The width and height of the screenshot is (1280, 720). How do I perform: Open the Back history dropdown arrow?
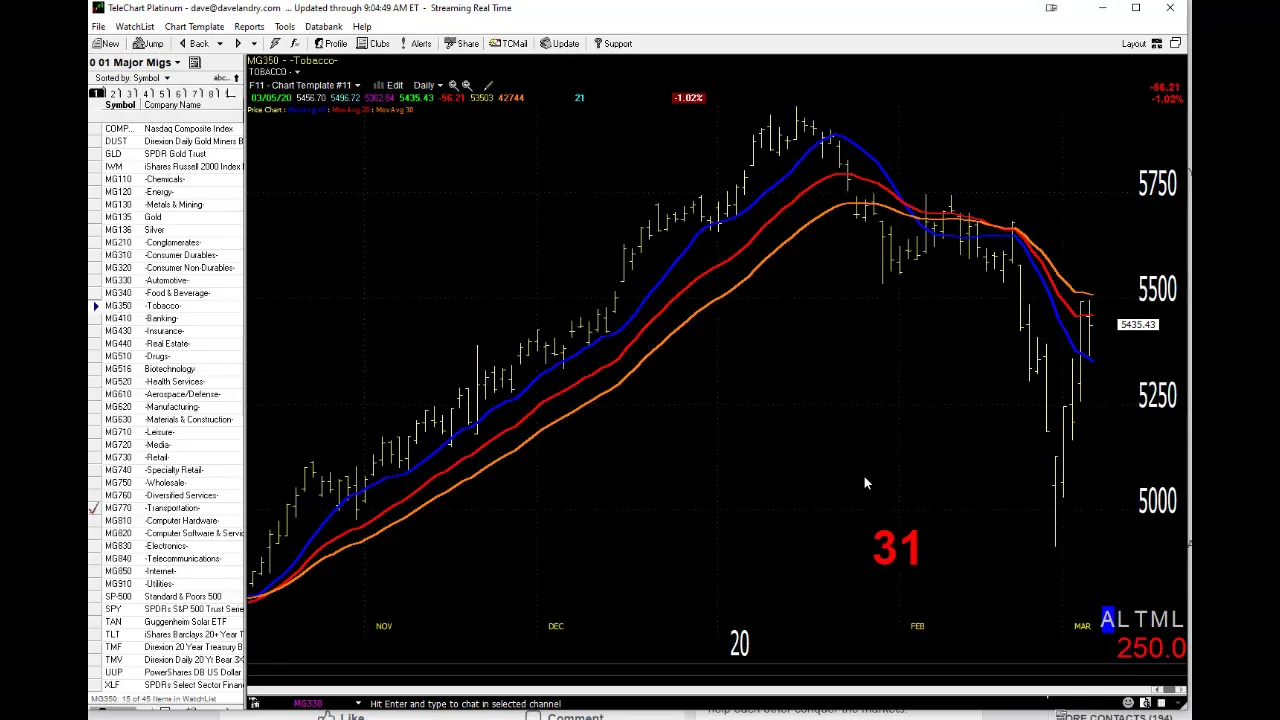(219, 44)
